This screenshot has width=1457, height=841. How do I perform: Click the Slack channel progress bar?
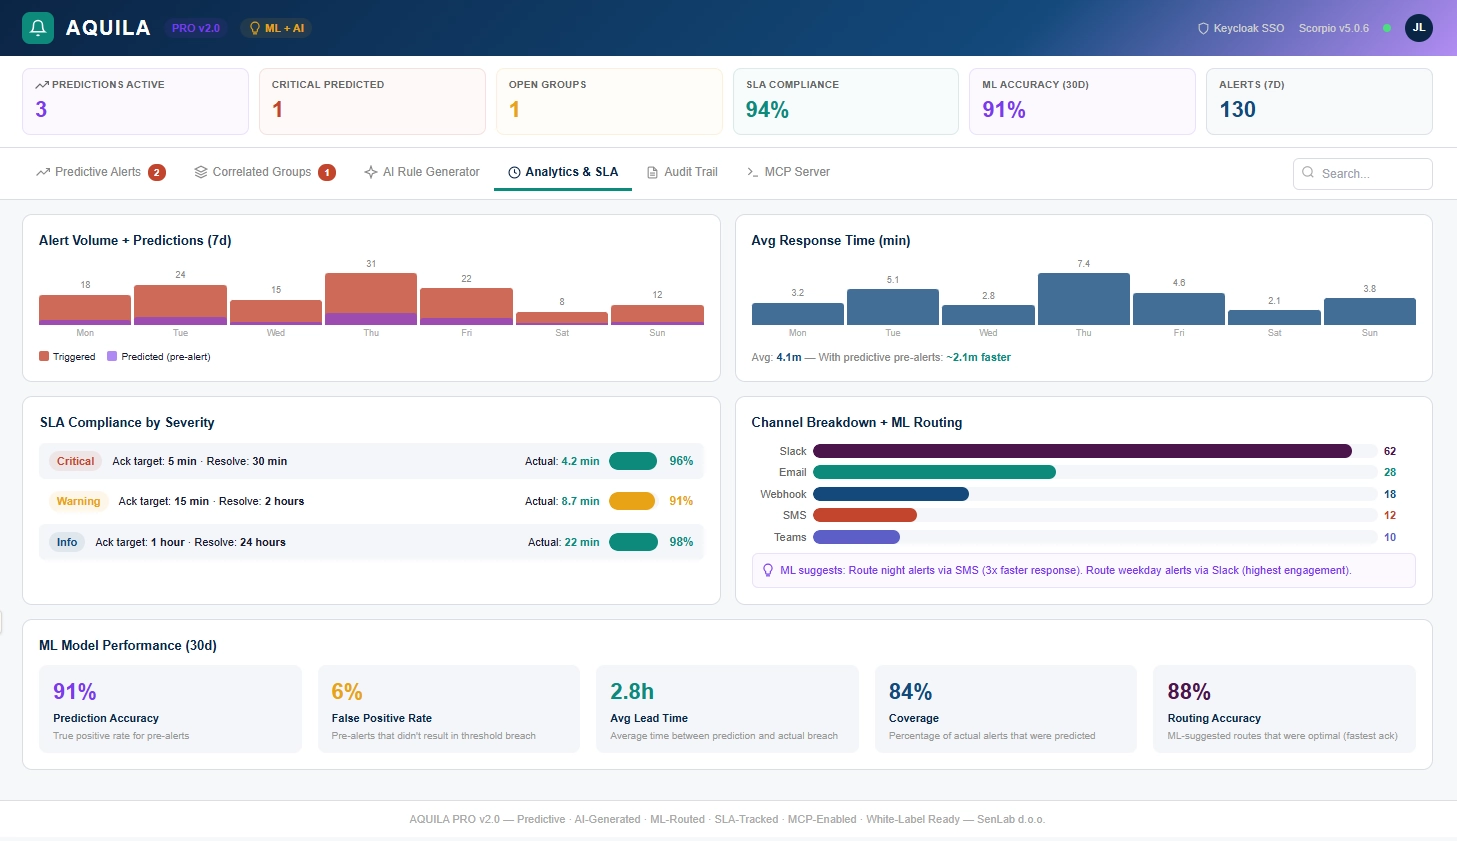pyautogui.click(x=1082, y=451)
